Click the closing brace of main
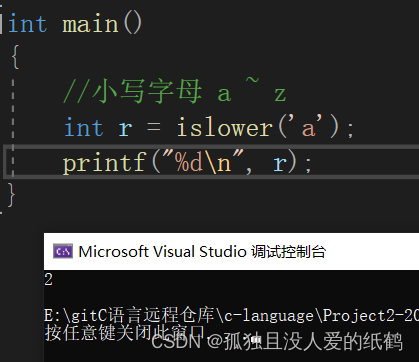 point(11,195)
